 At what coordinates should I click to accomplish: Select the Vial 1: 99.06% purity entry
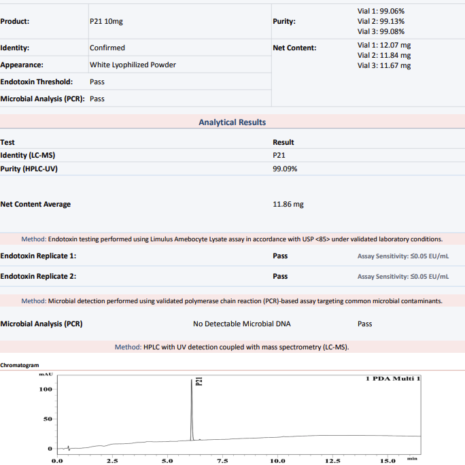point(381,11)
